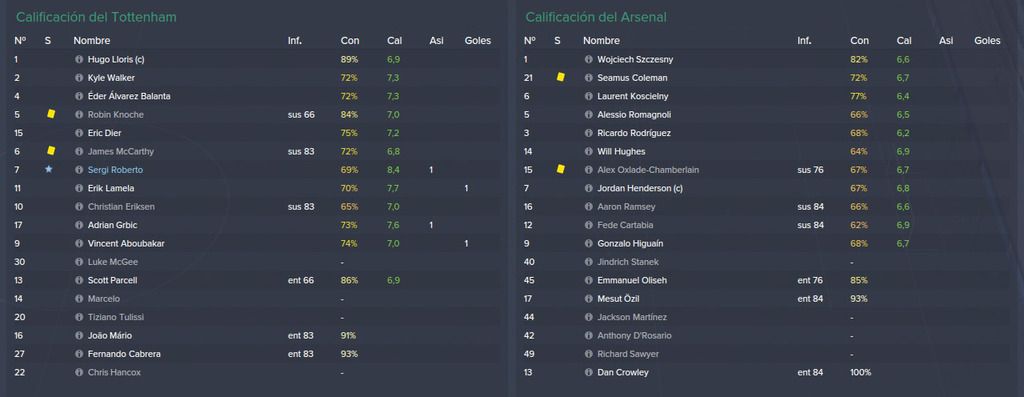1024x397 pixels.
Task: Sort Arsenal players by Nombre header
Action: coord(601,40)
